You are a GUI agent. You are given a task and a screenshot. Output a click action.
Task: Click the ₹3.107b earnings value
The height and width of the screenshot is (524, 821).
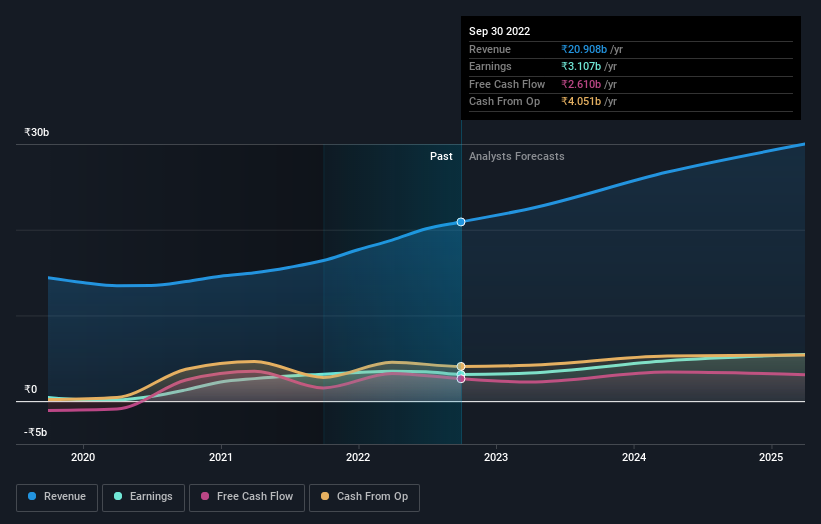pyautogui.click(x=581, y=66)
